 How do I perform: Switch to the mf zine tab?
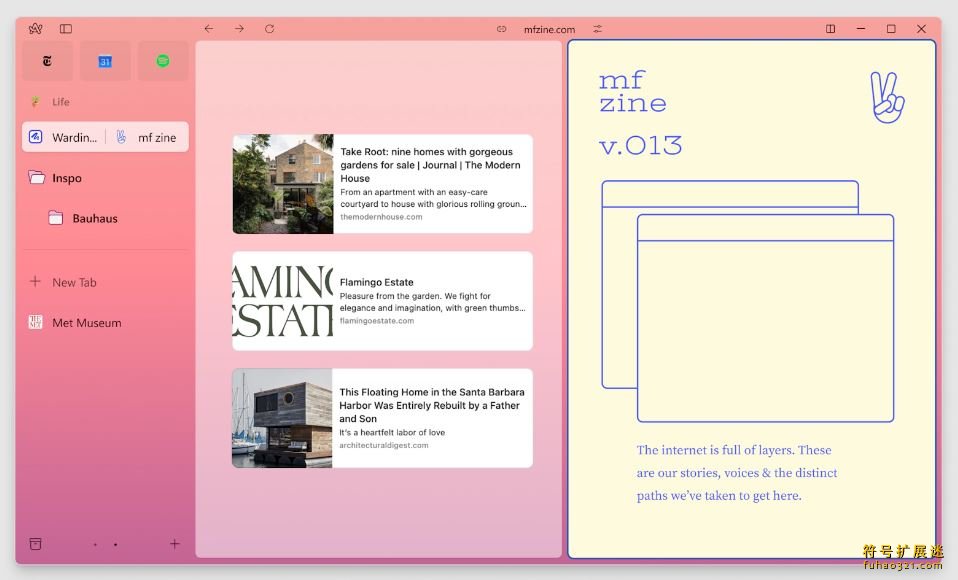pos(148,137)
